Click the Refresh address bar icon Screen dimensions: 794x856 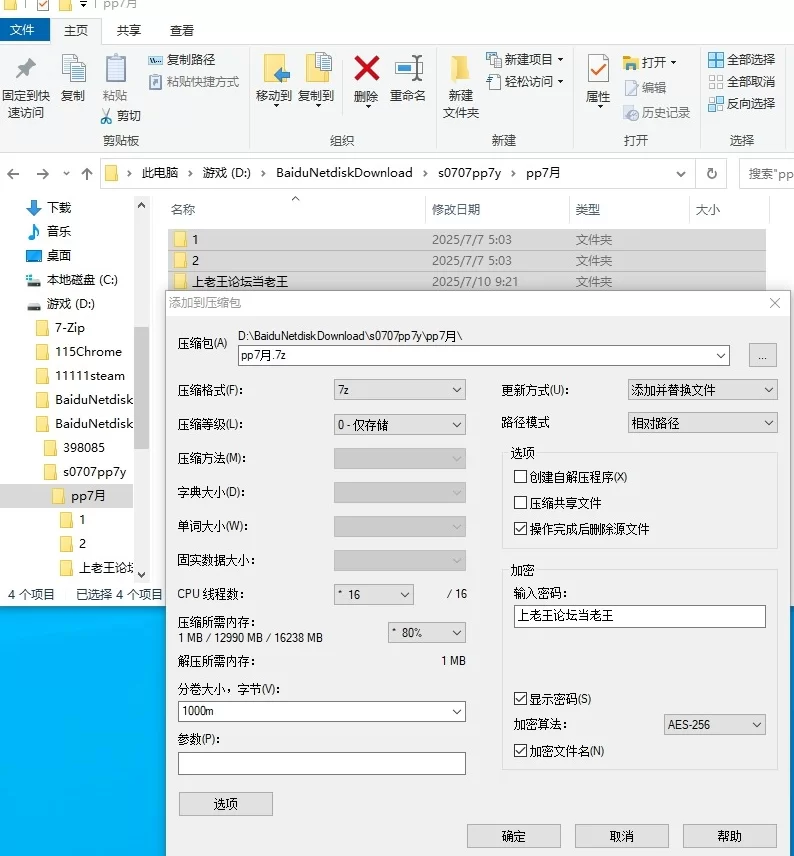712,174
